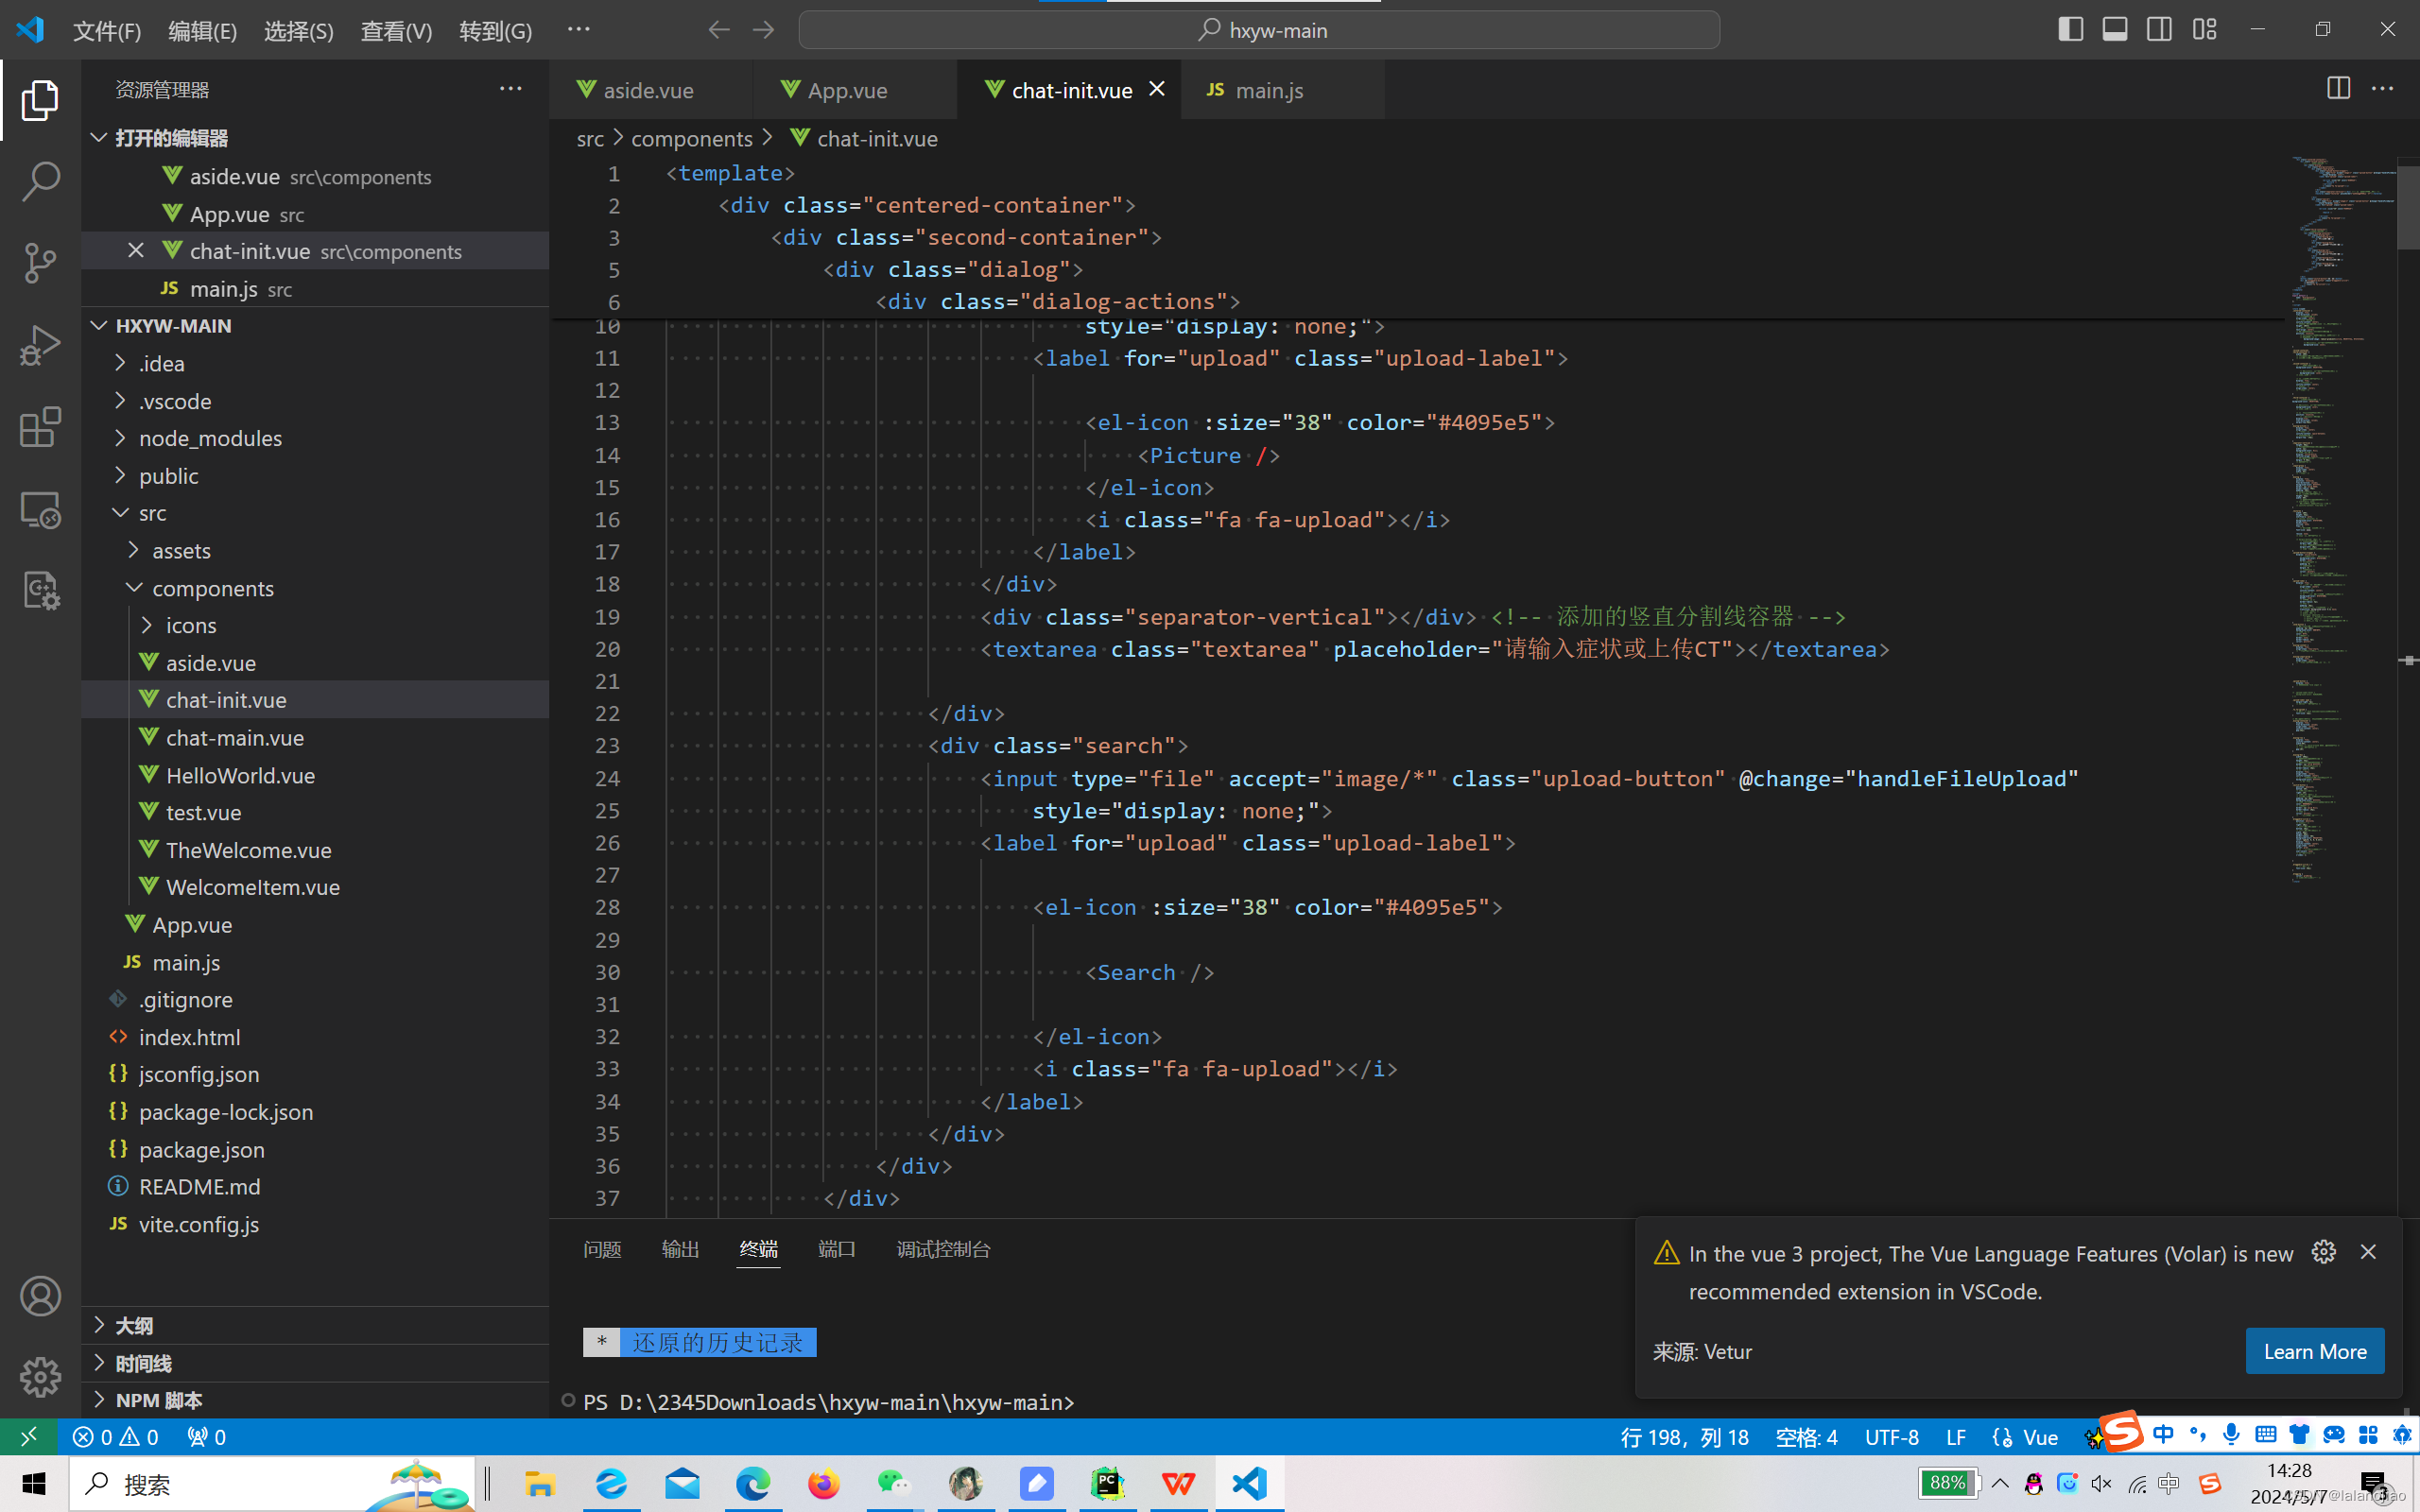Screen dimensions: 2420x1512
Task: Click the indentation setting 空格: 4
Action: 1806,1436
